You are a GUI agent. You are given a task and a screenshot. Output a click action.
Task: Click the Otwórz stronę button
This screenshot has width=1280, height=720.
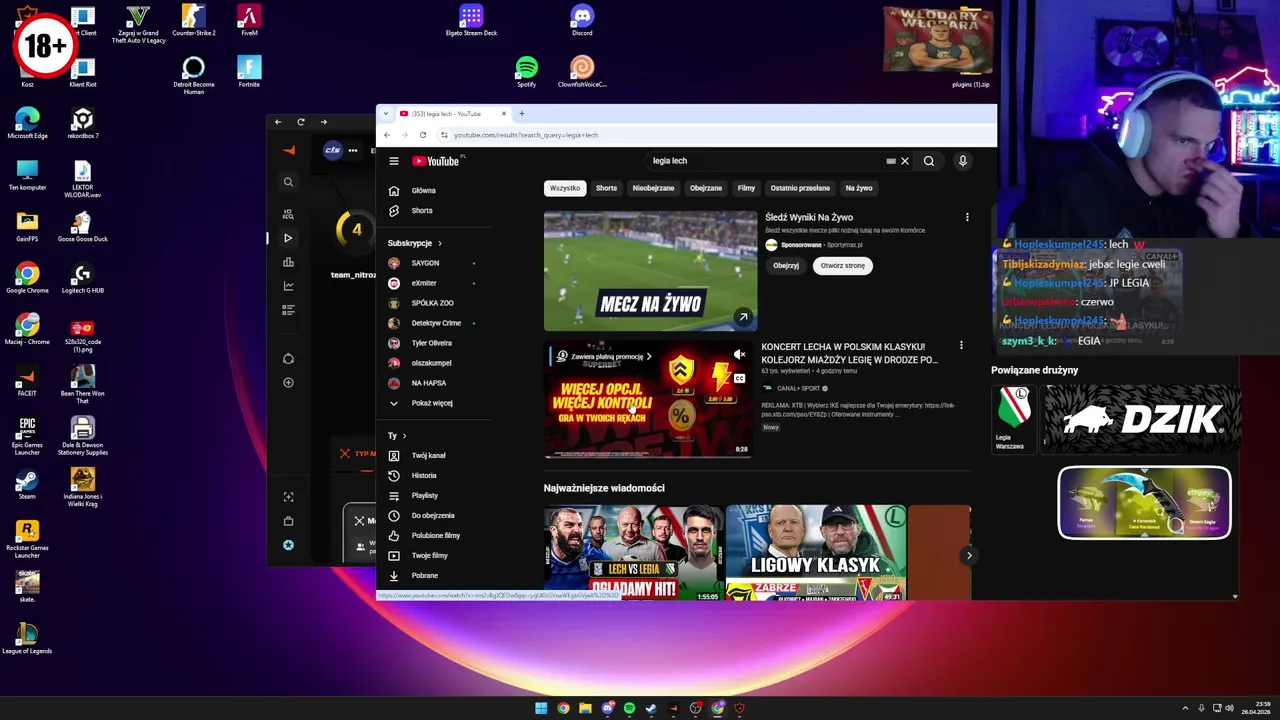pyautogui.click(x=843, y=265)
